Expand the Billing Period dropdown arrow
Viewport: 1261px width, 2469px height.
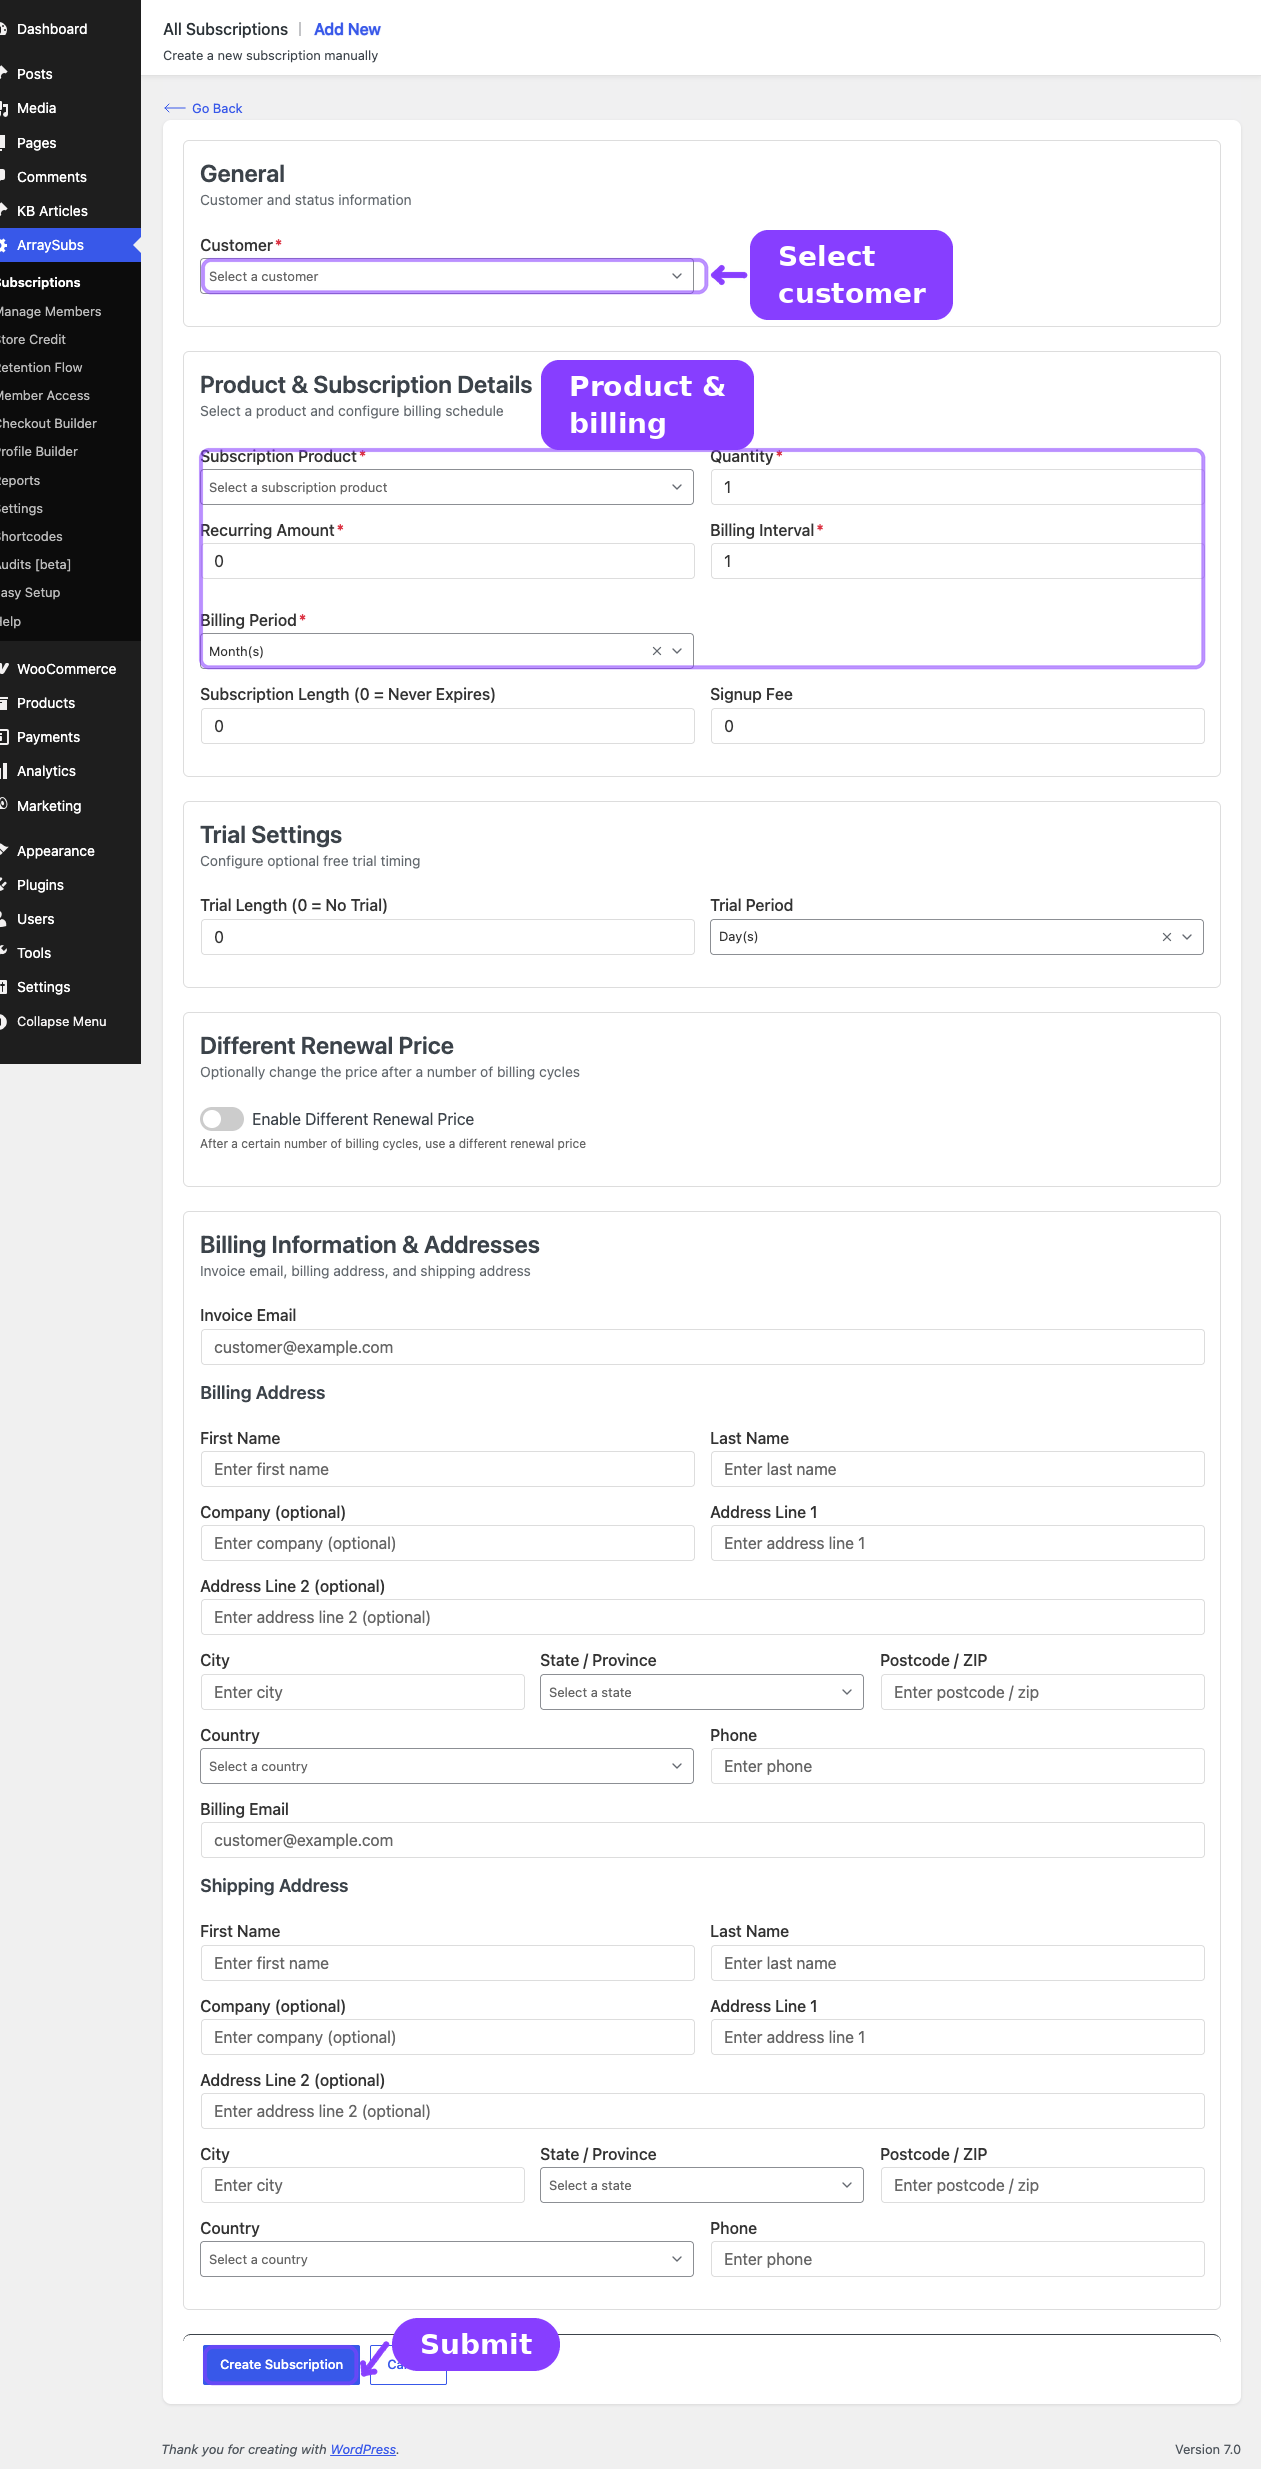click(x=677, y=651)
